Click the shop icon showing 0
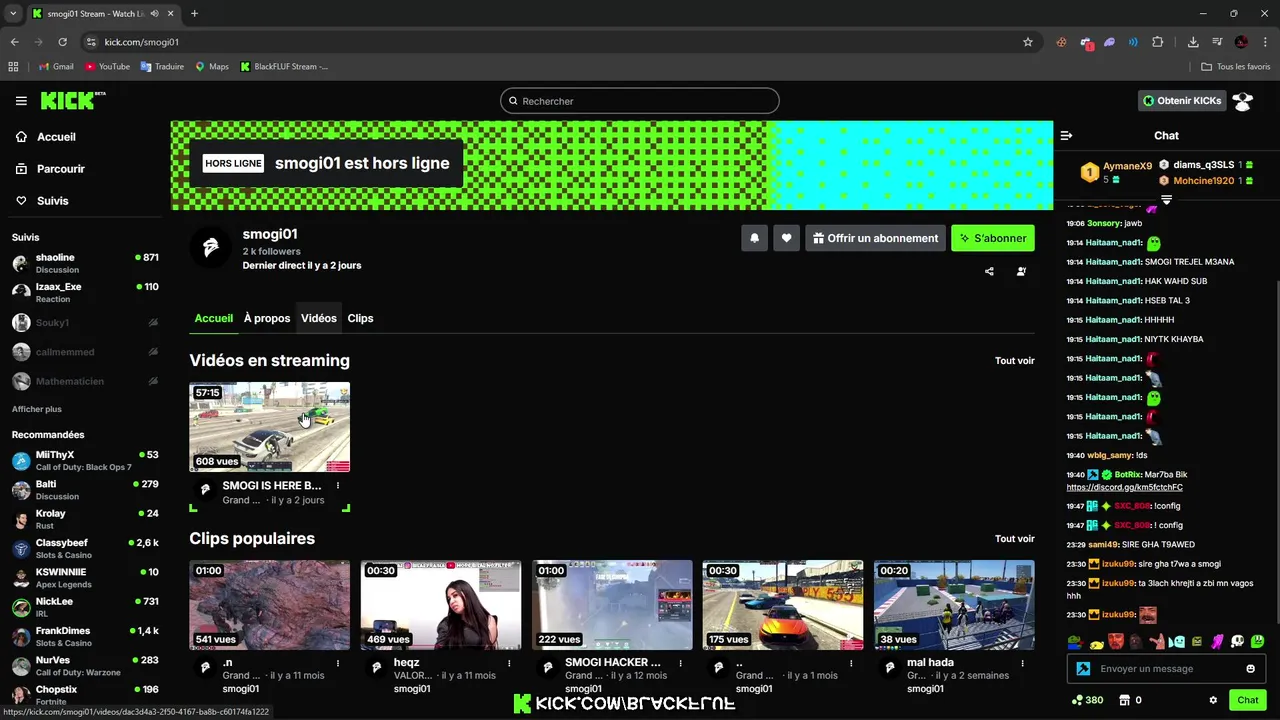1280x720 pixels. coord(1124,700)
